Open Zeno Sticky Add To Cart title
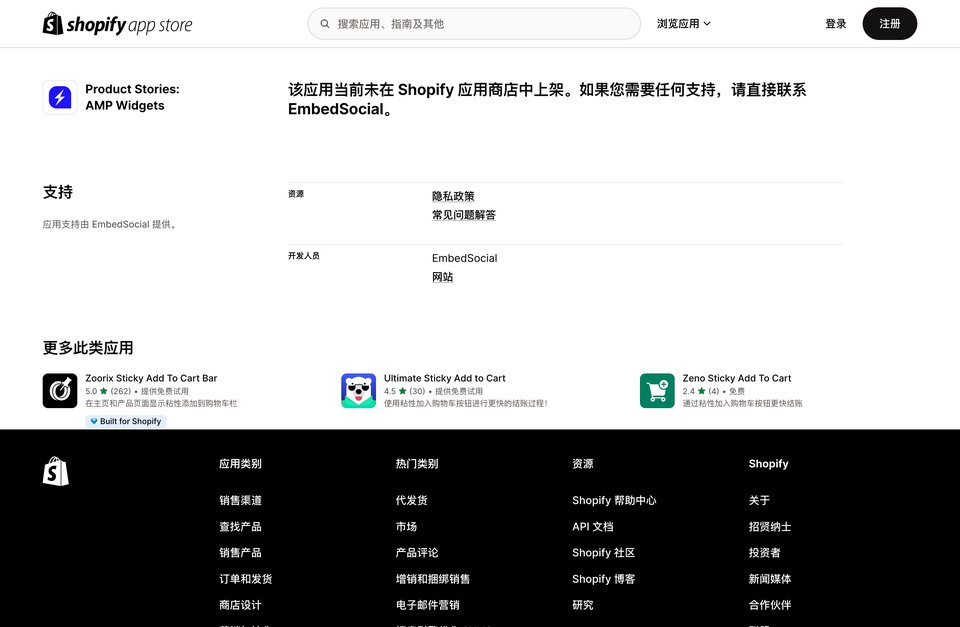 coord(737,378)
